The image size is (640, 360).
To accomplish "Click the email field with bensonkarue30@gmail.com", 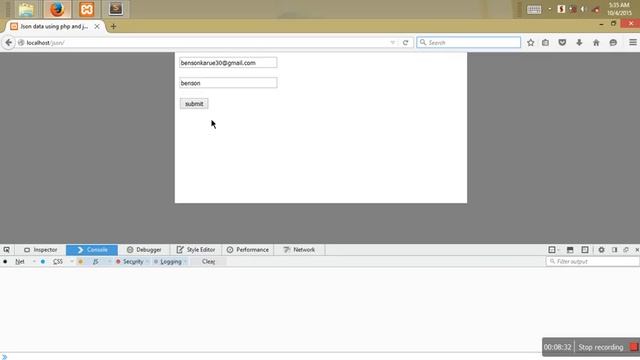I will click(228, 63).
